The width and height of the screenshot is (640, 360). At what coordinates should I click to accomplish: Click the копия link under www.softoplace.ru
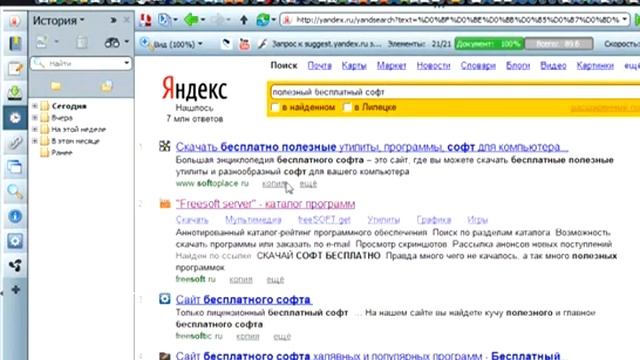pyautogui.click(x=274, y=184)
